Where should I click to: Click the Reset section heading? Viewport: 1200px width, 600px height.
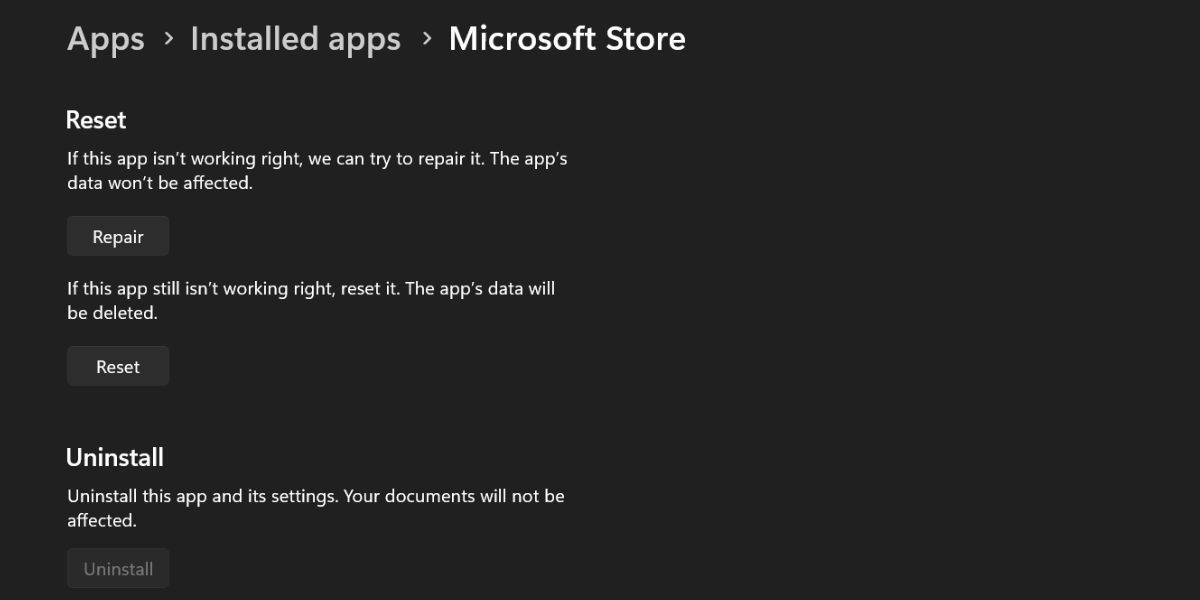click(96, 120)
